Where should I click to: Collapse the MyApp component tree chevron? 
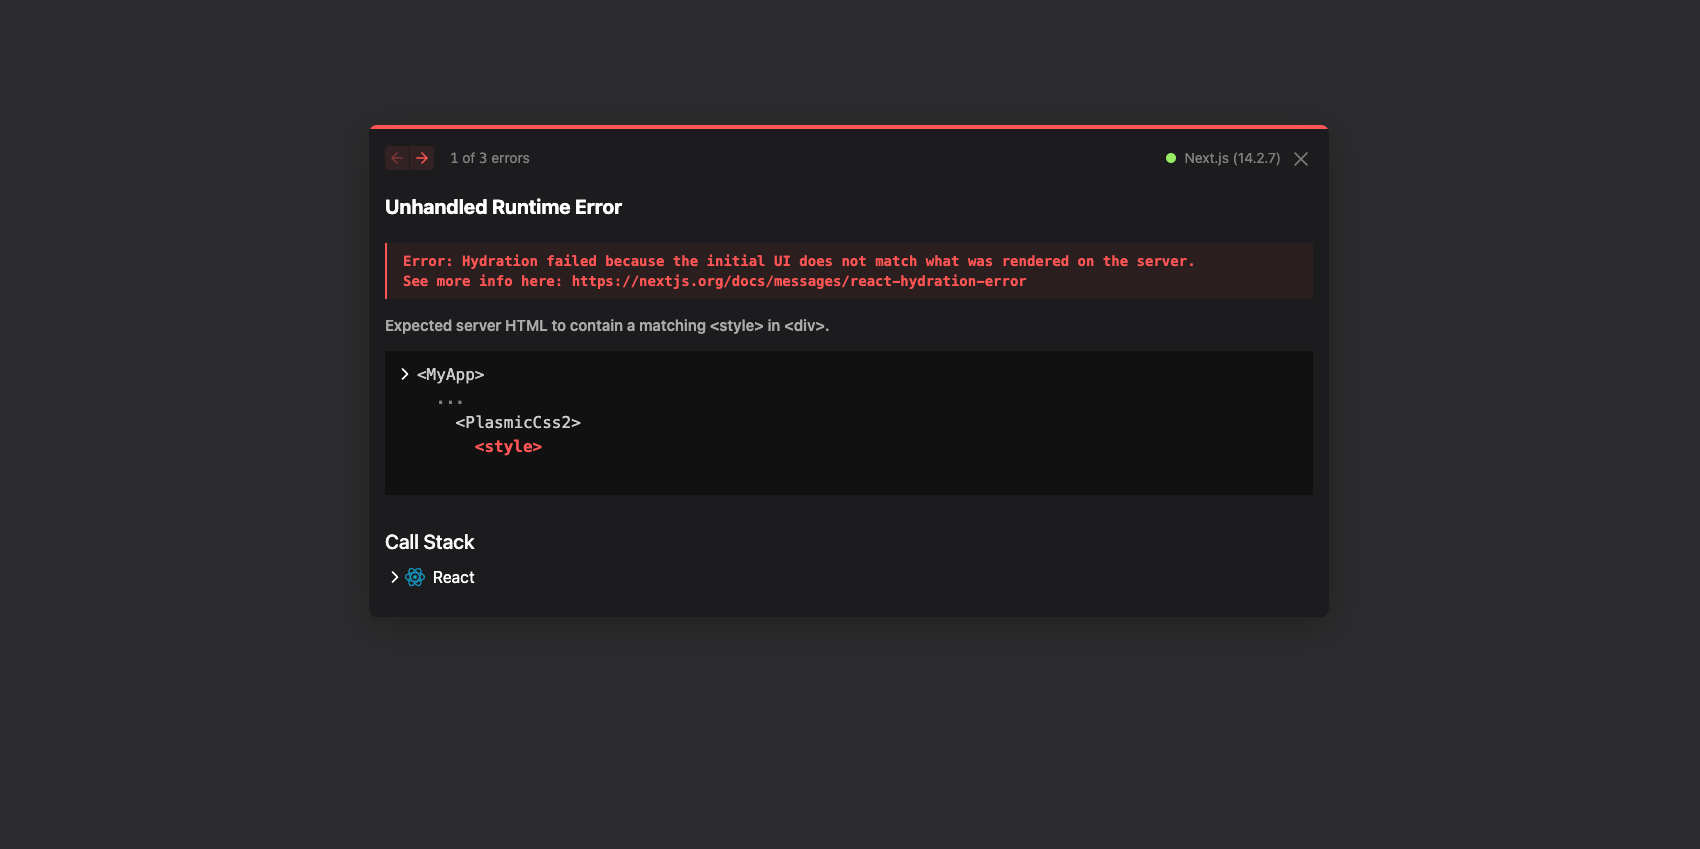coord(404,374)
